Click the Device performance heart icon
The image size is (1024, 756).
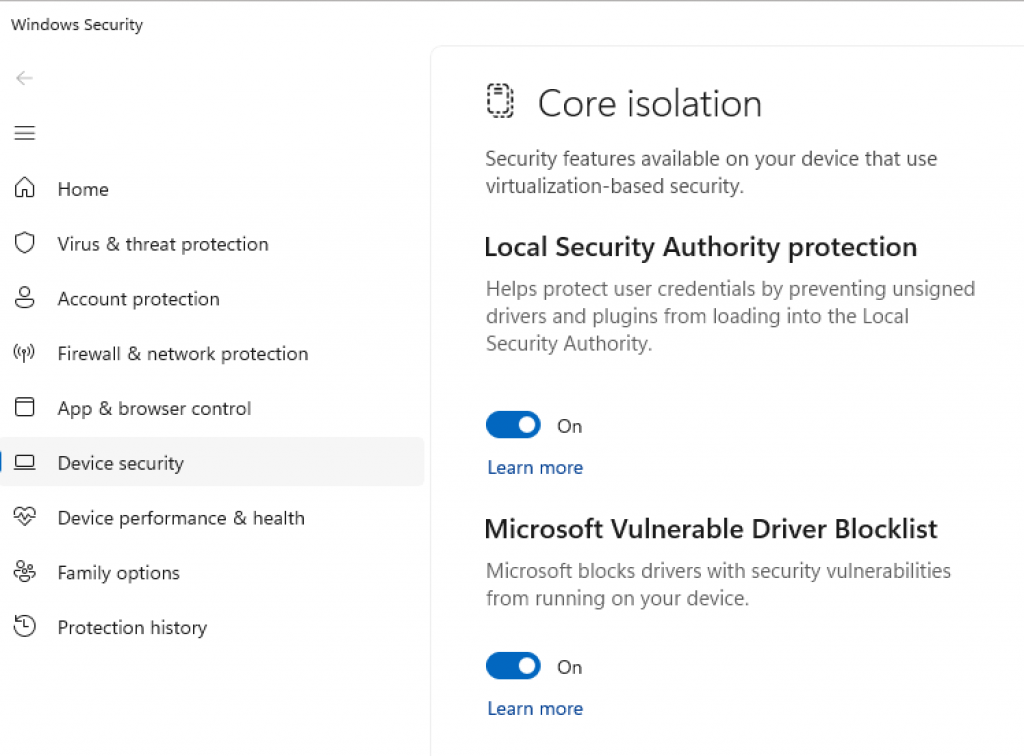25,517
